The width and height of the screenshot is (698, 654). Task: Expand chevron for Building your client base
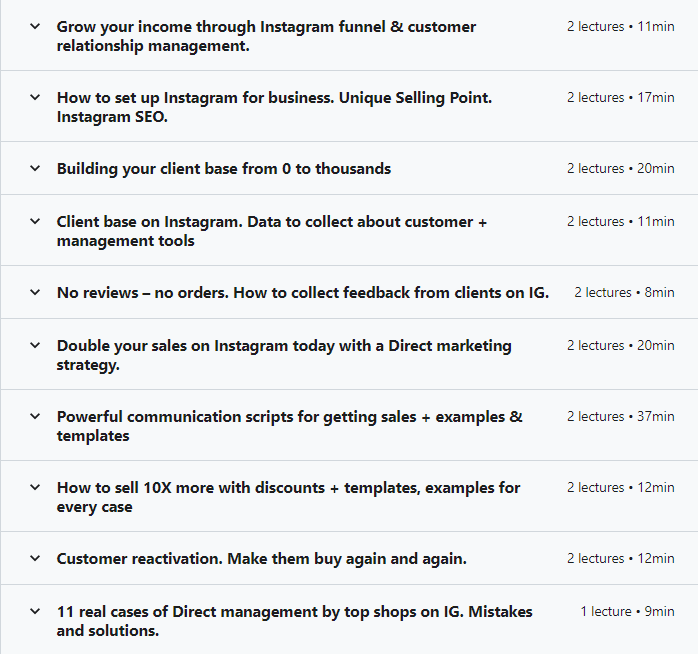(35, 168)
